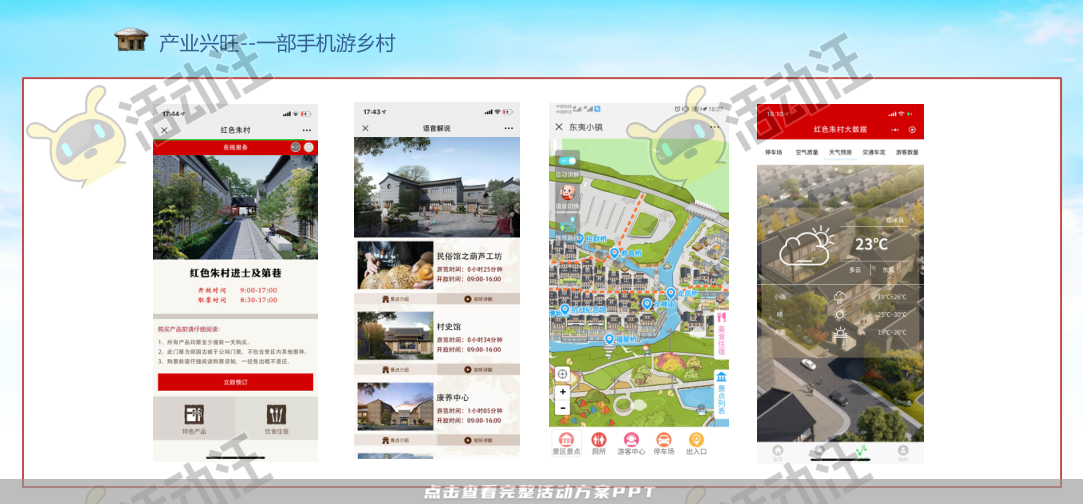Show 厕所 restrooms on the map
Viewport: 1083px width, 504px height.
pos(598,441)
